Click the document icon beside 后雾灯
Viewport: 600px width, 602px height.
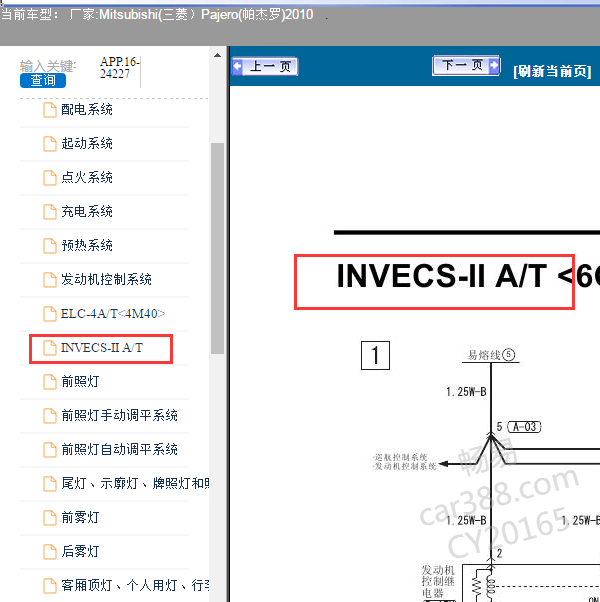pyautogui.click(x=50, y=552)
